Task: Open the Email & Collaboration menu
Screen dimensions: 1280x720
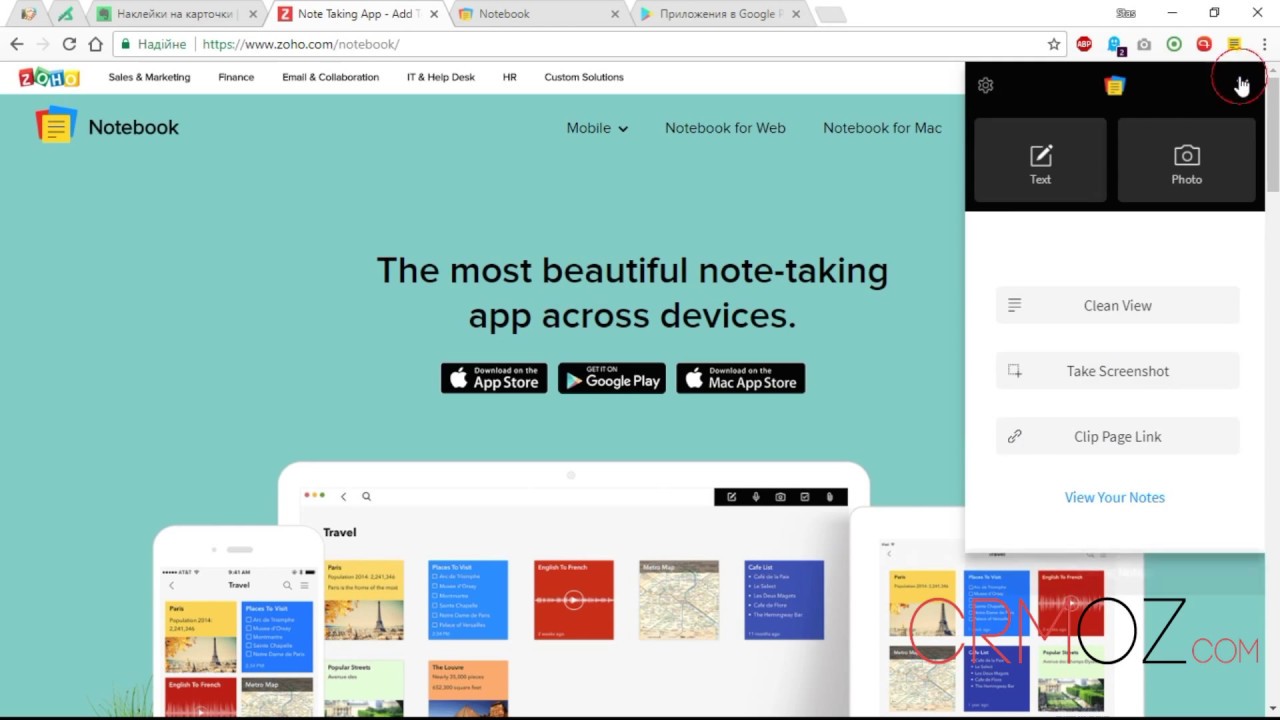Action: (330, 77)
